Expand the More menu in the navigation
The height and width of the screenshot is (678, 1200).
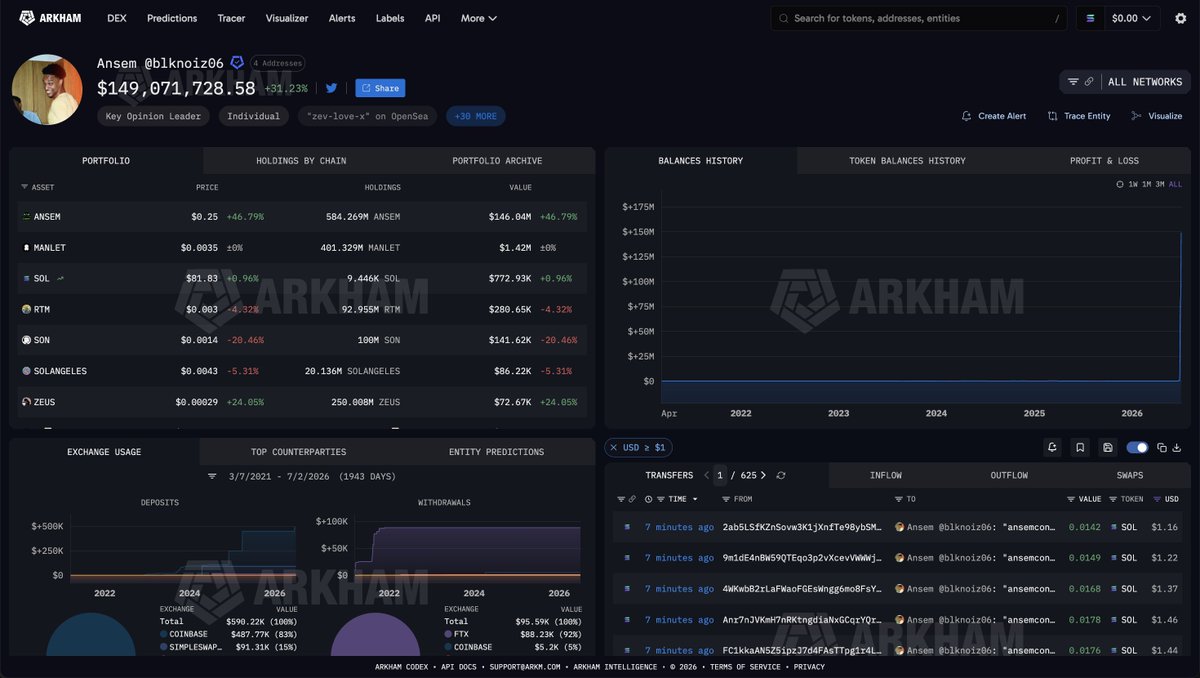[479, 18]
